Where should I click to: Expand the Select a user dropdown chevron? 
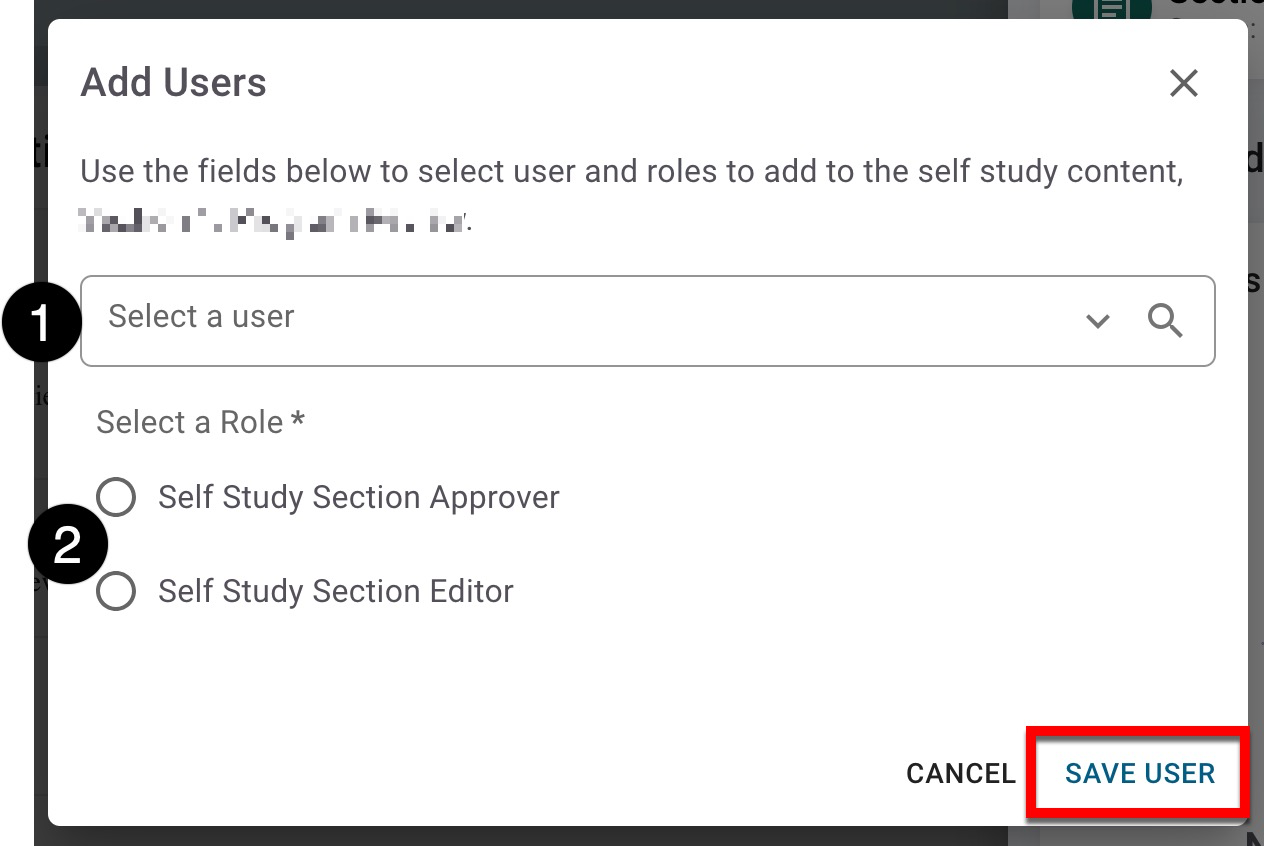click(x=1098, y=321)
